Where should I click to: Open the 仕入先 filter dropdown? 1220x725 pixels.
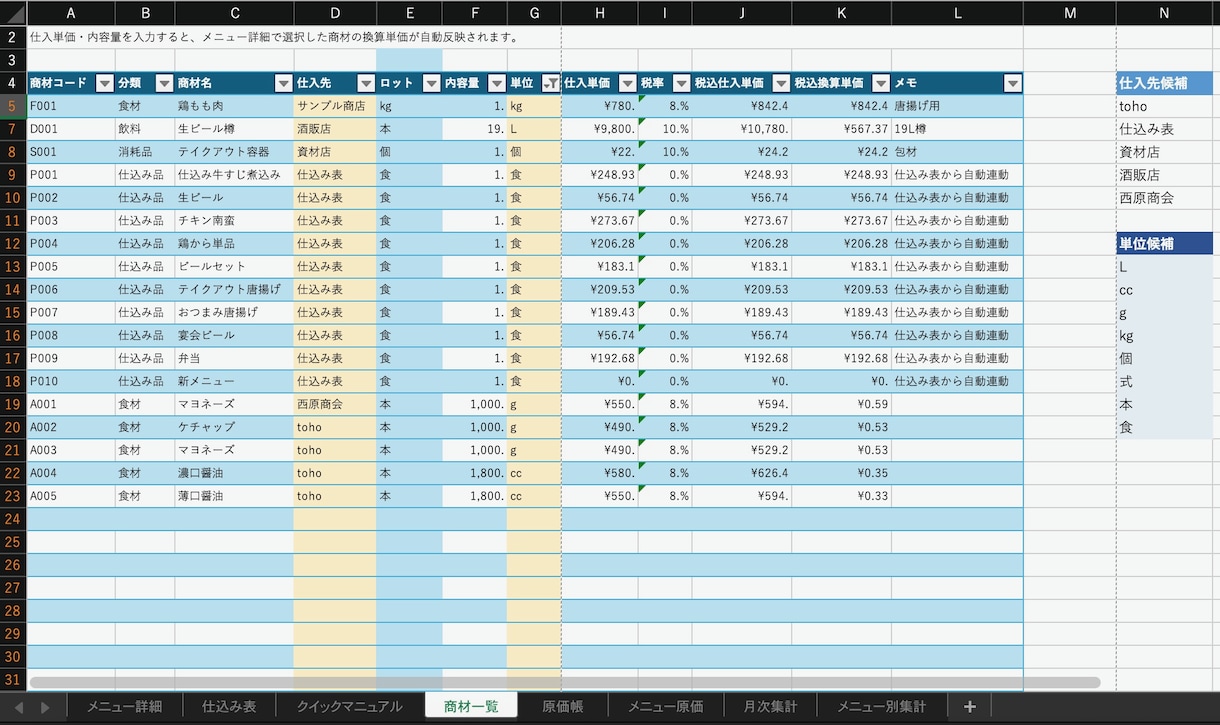pos(366,84)
